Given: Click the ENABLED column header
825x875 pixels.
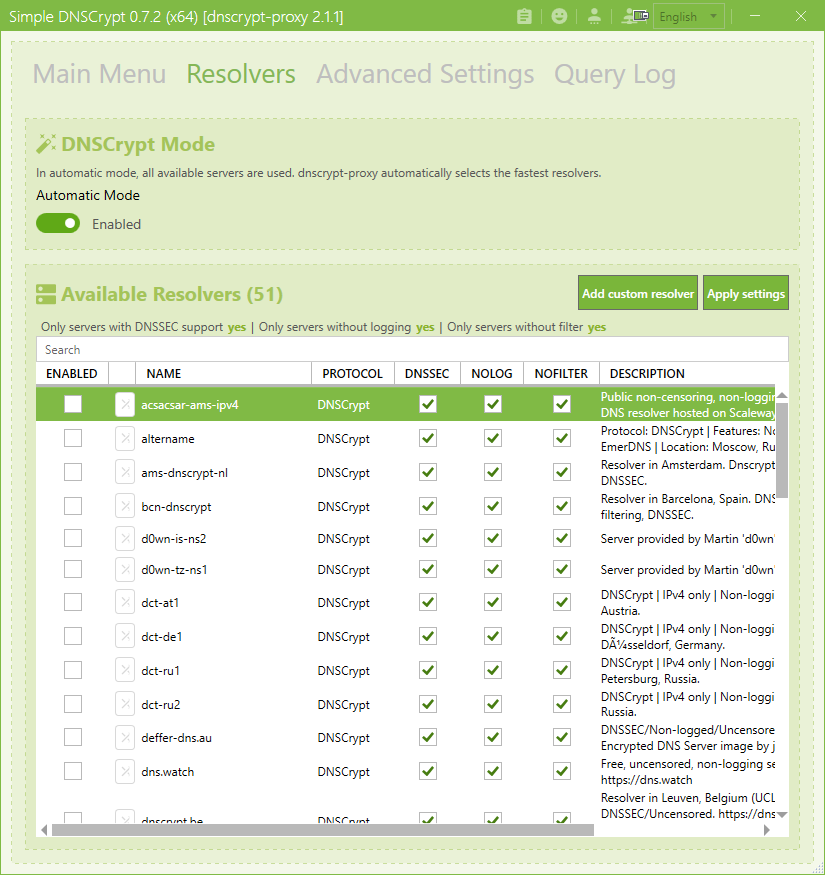Looking at the screenshot, I should [72, 373].
